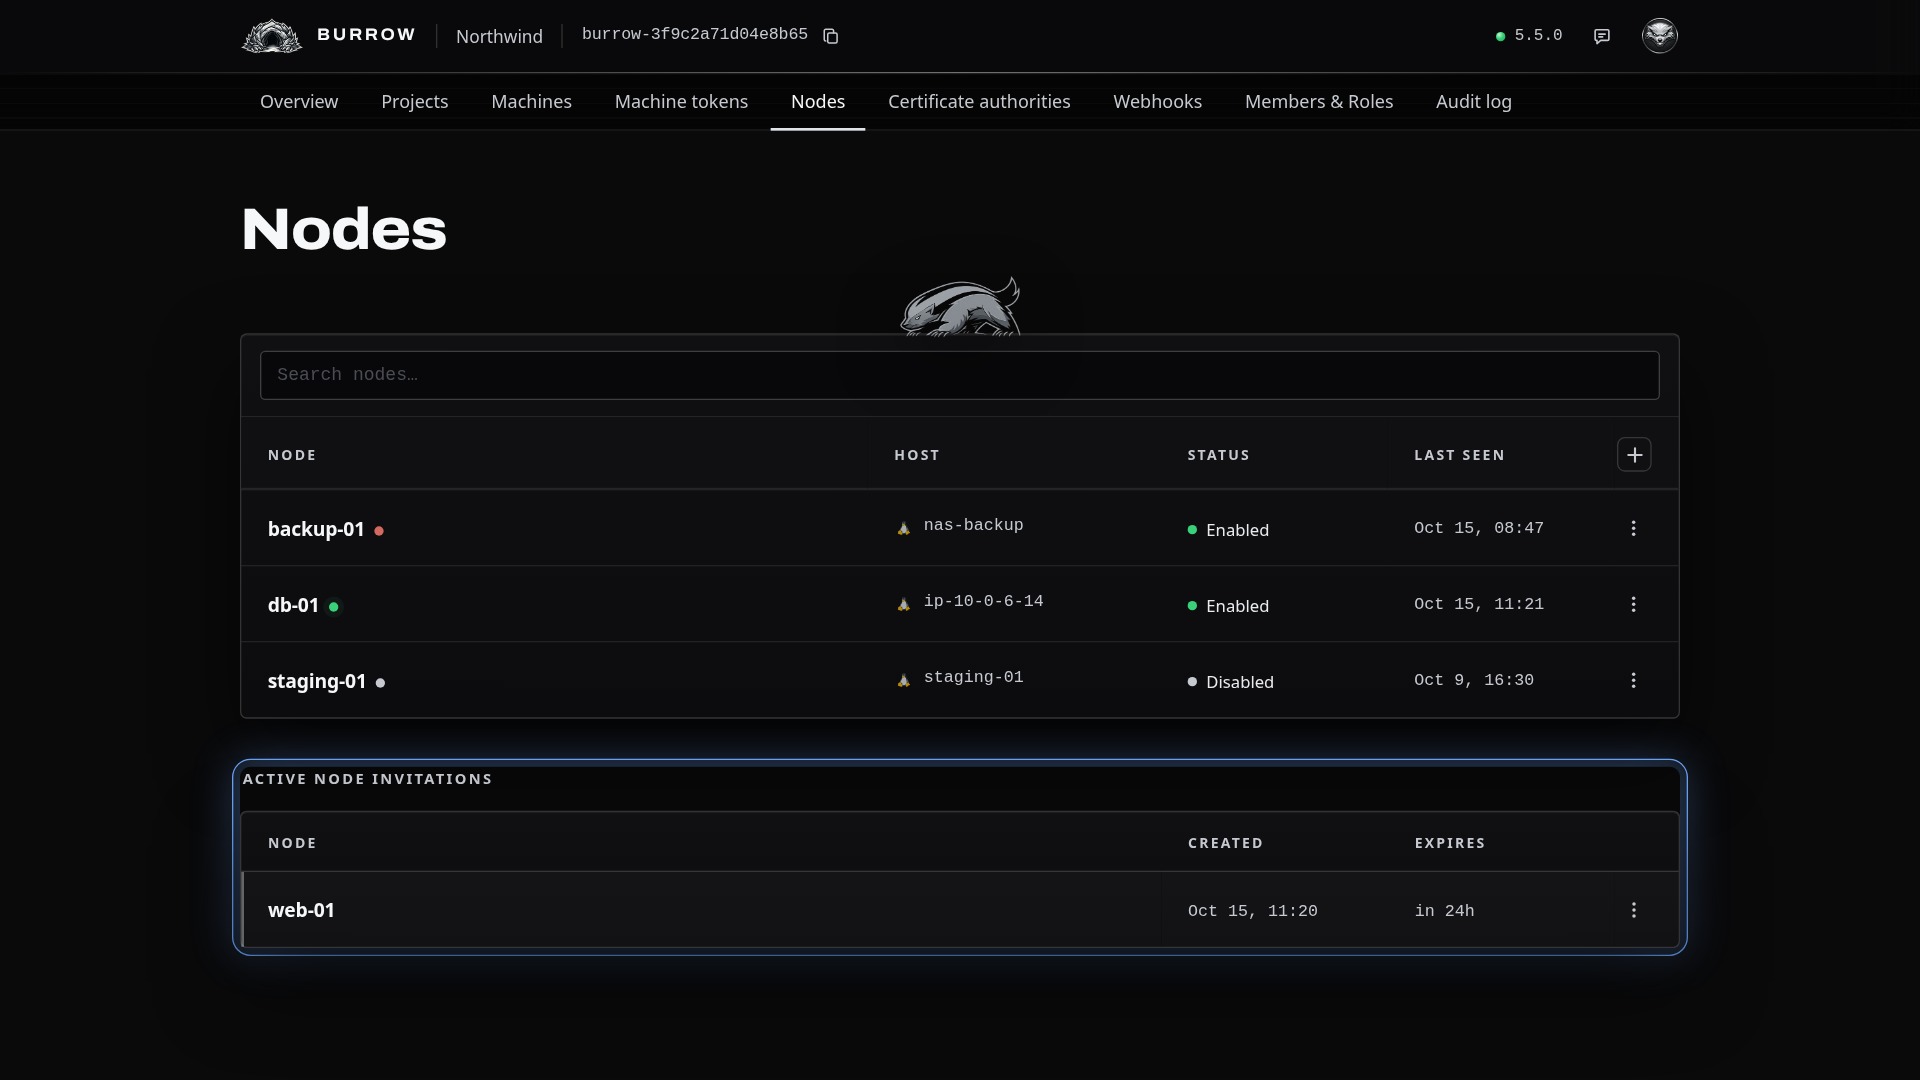Screen dimensions: 1920x1080
Task: Click created time Oct 15, 11:20
Action: [x=1253, y=911]
